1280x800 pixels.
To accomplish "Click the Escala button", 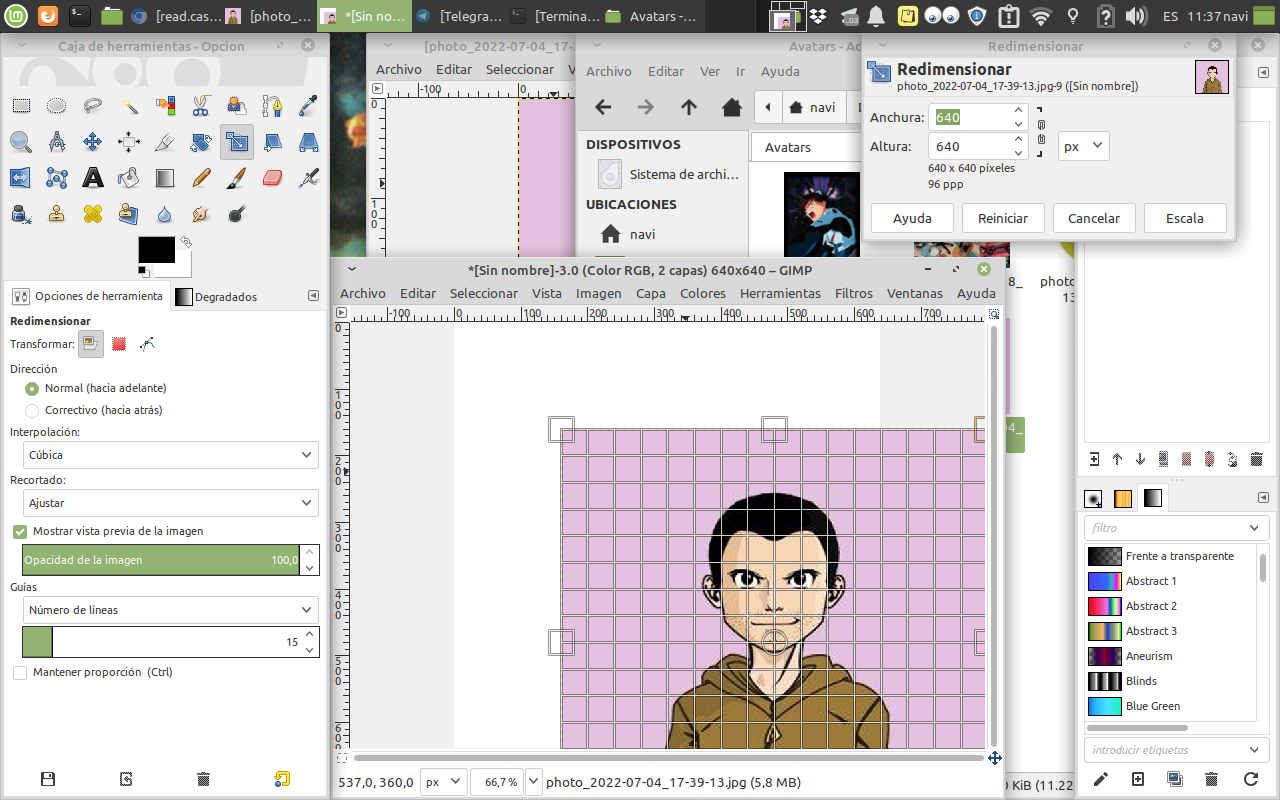I will point(1185,218).
